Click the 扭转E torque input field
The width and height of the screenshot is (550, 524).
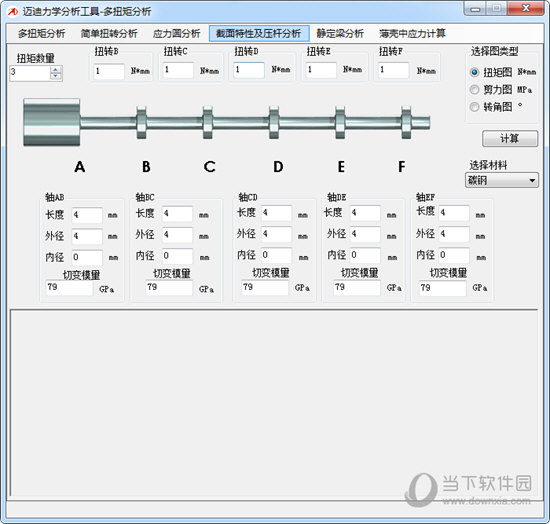(x=321, y=70)
